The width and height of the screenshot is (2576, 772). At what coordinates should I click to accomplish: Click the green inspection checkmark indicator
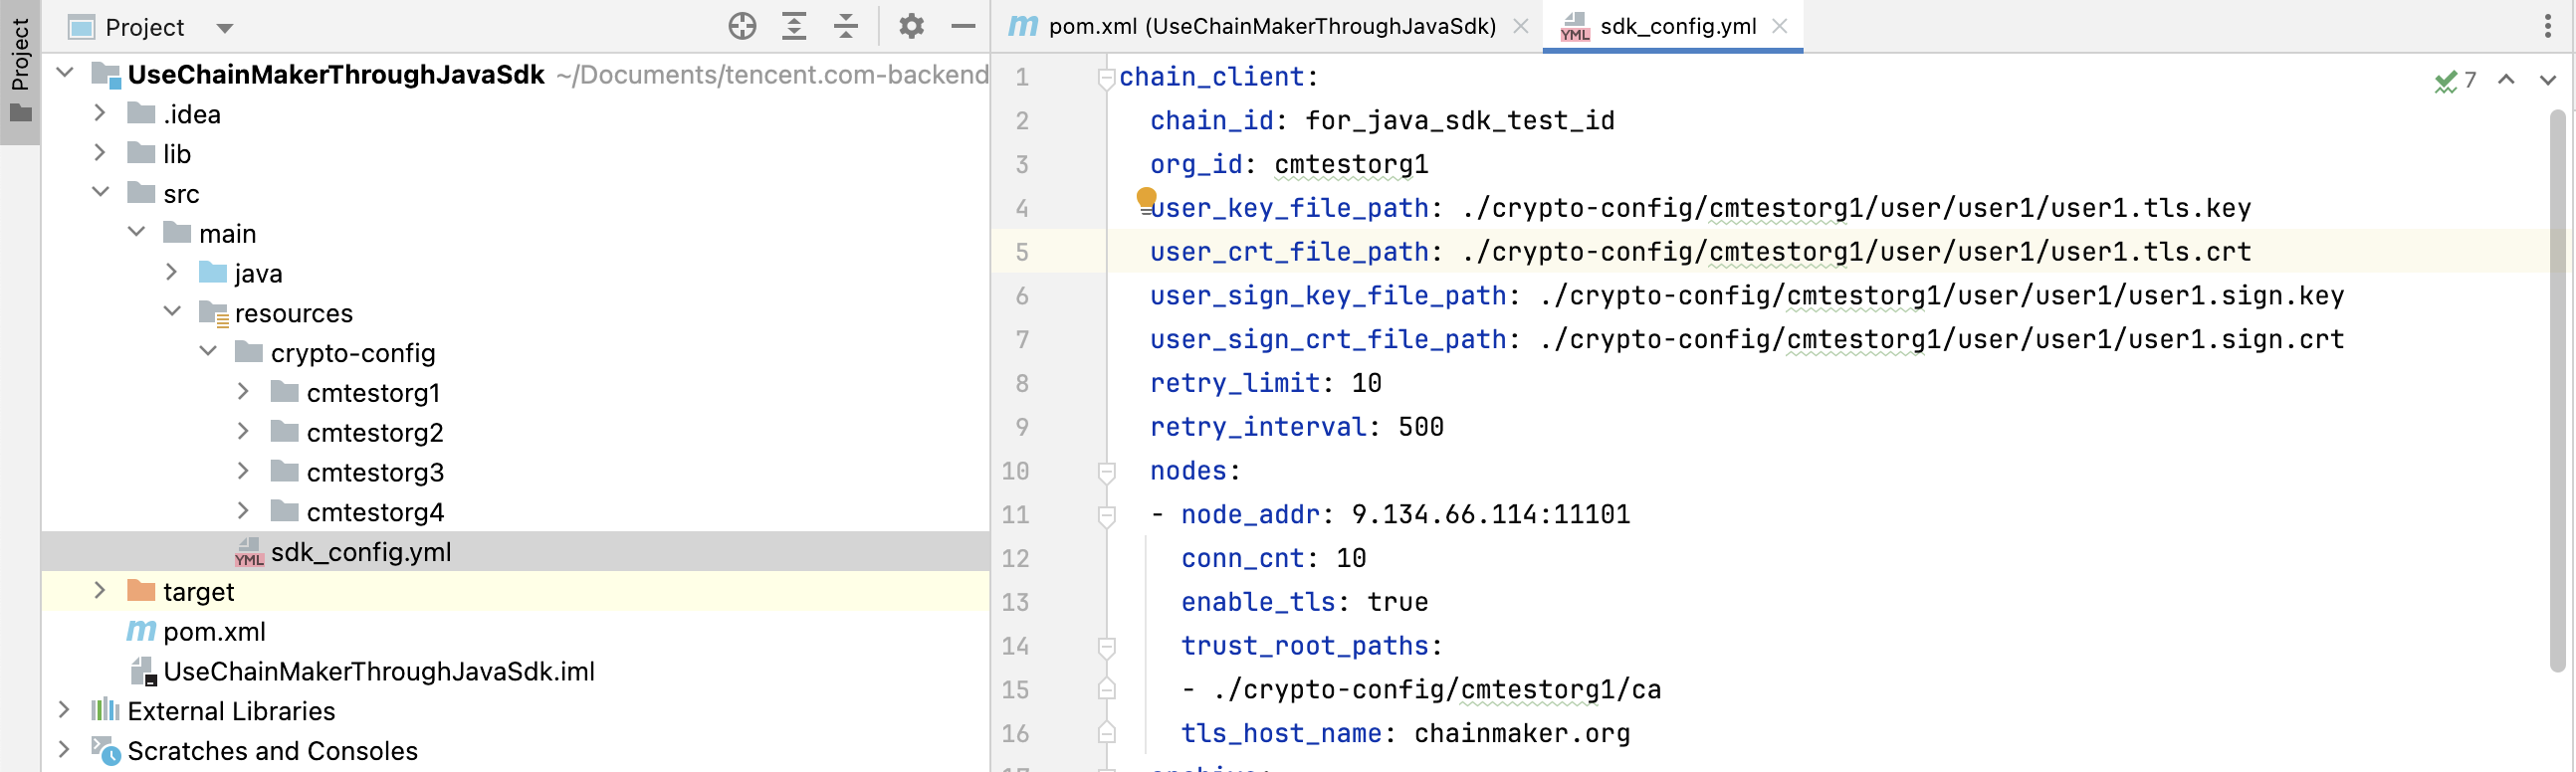(2445, 81)
